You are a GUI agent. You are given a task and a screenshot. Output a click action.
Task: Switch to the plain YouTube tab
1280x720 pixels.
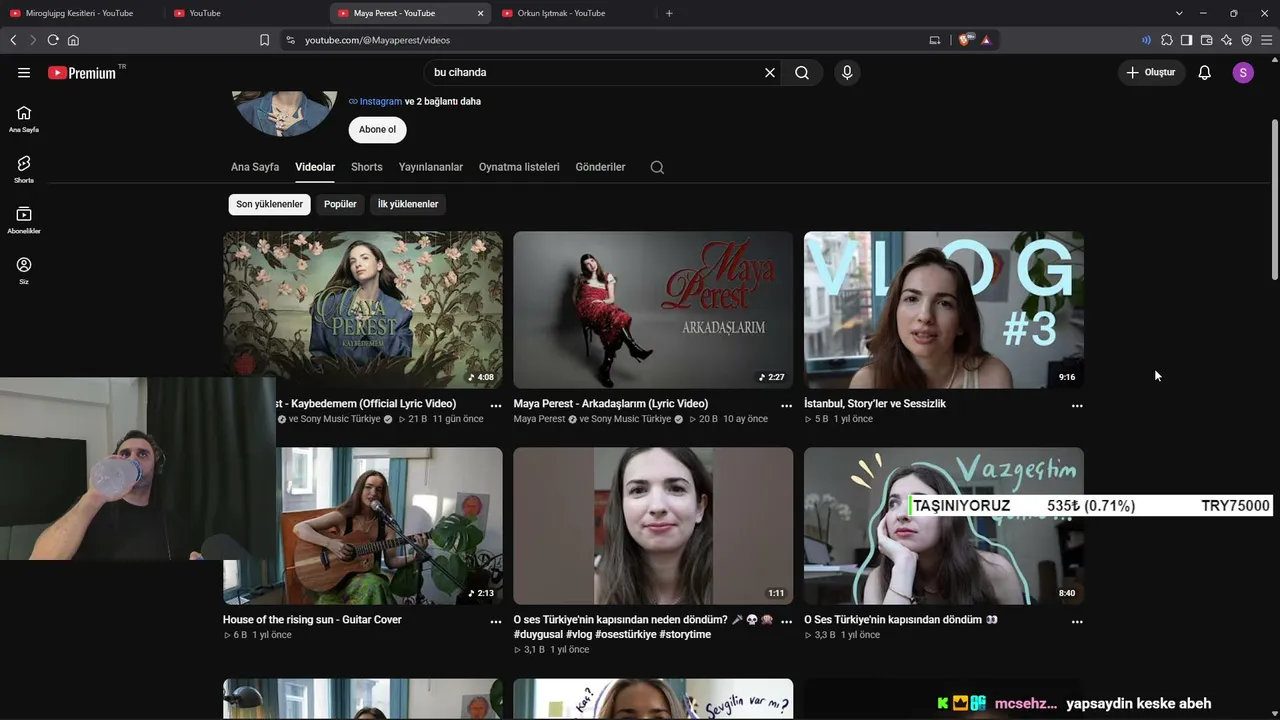(x=246, y=13)
